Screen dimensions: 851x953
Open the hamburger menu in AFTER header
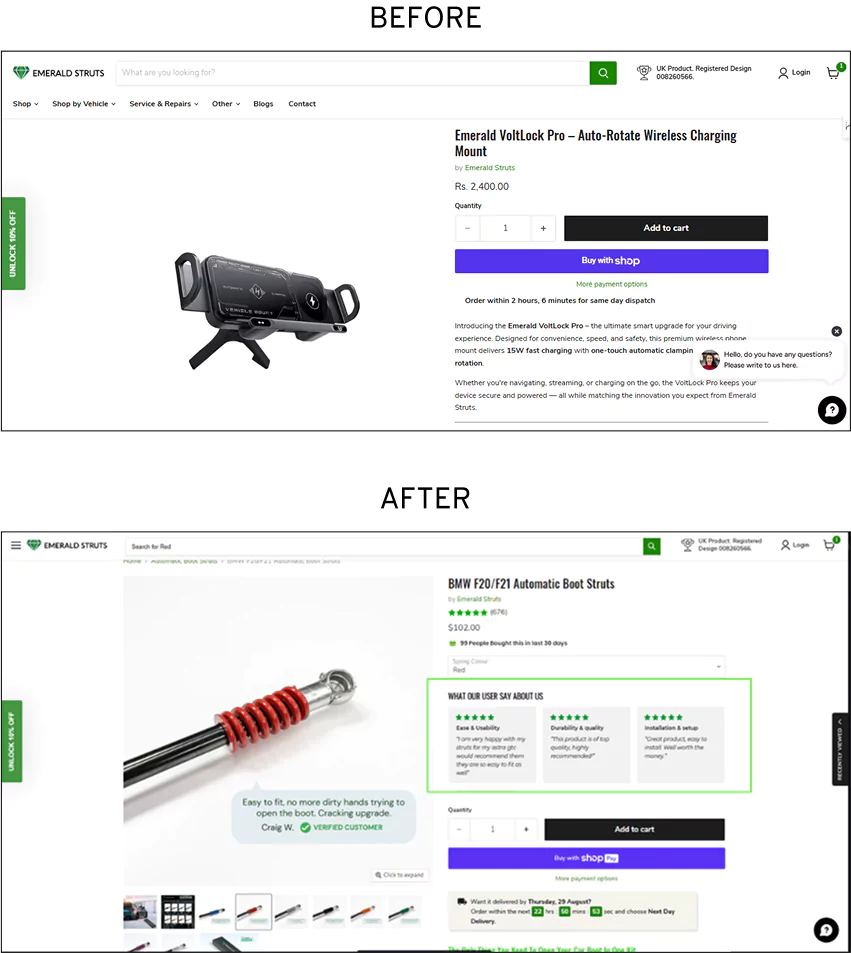click(x=16, y=545)
